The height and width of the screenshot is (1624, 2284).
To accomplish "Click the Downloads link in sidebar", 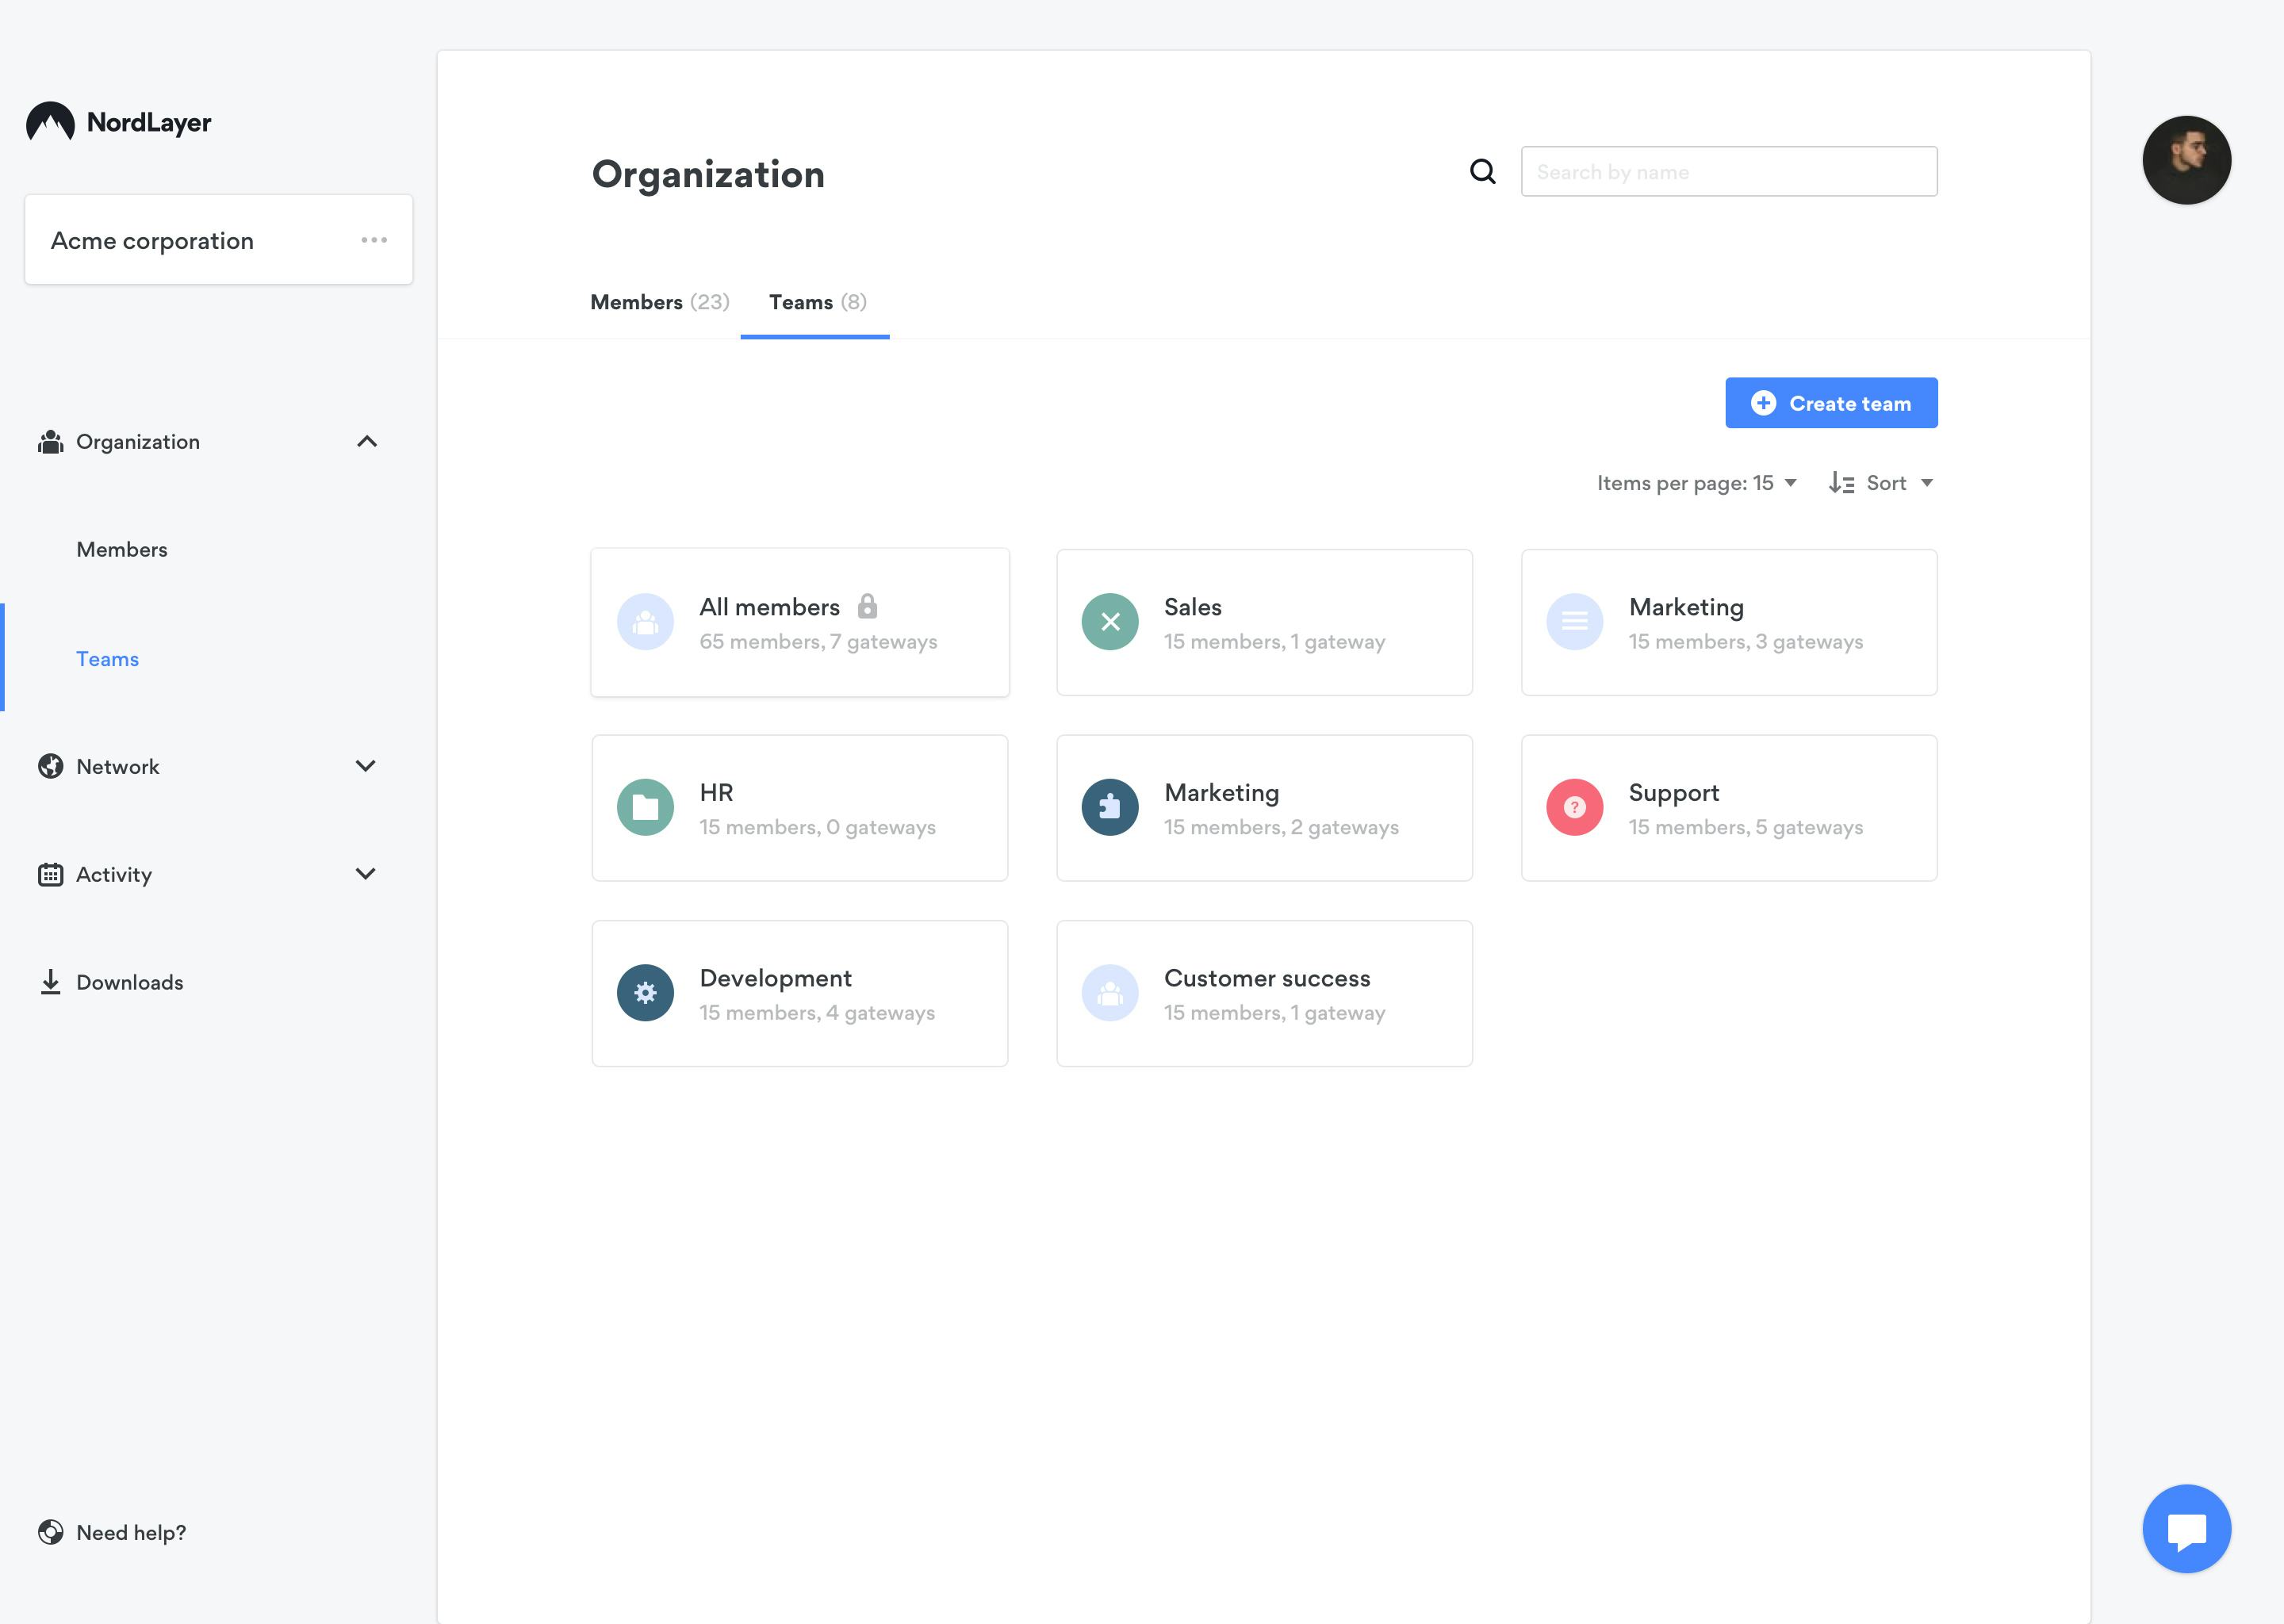I will (128, 982).
